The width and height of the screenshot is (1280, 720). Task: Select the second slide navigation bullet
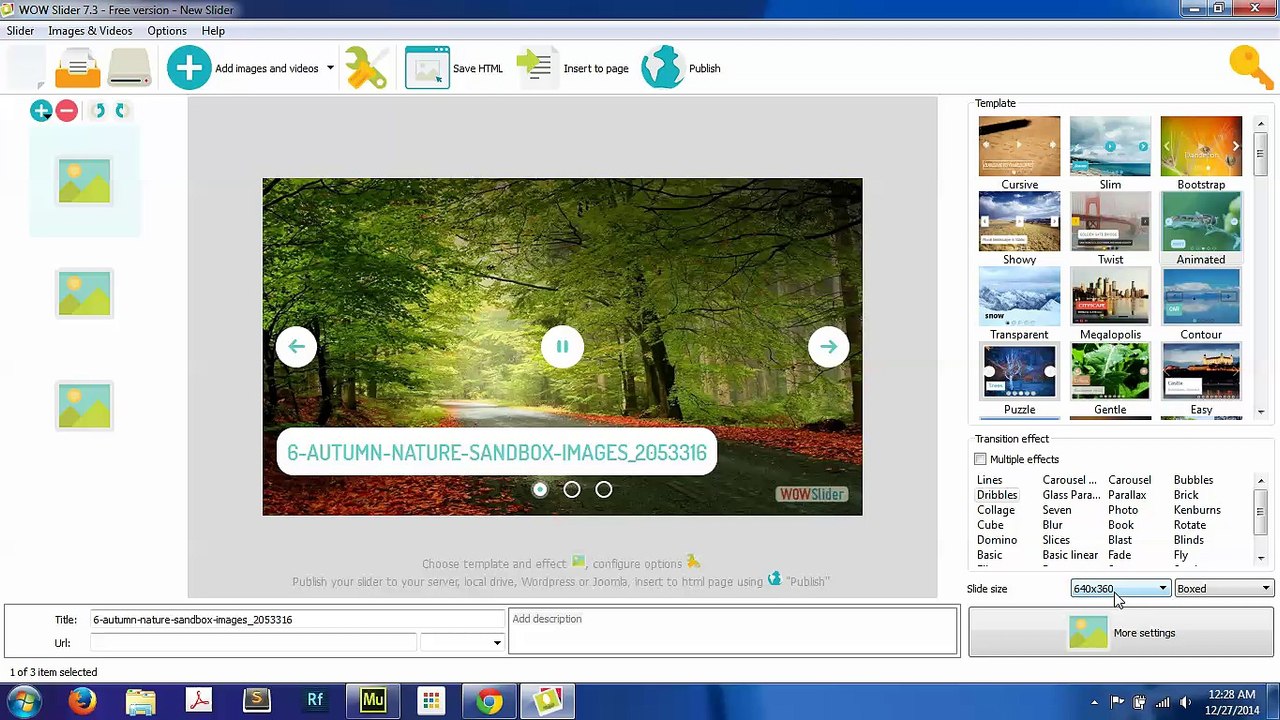point(572,489)
